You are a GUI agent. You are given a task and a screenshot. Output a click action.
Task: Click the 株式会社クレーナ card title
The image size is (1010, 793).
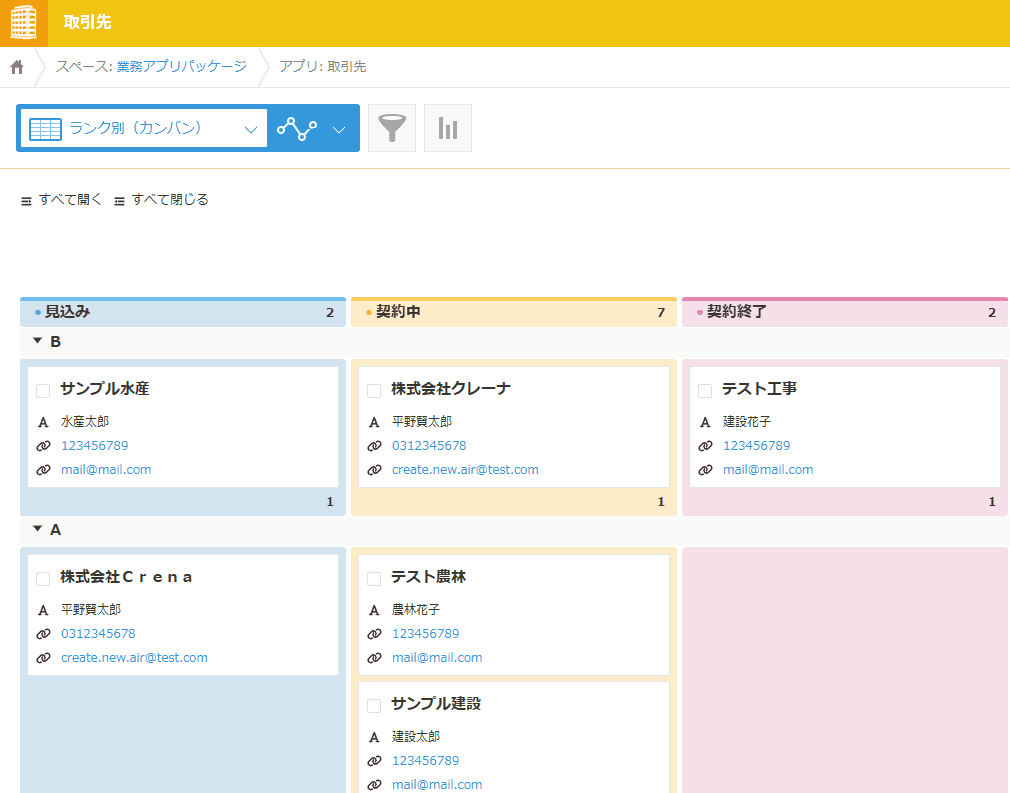[x=451, y=388]
